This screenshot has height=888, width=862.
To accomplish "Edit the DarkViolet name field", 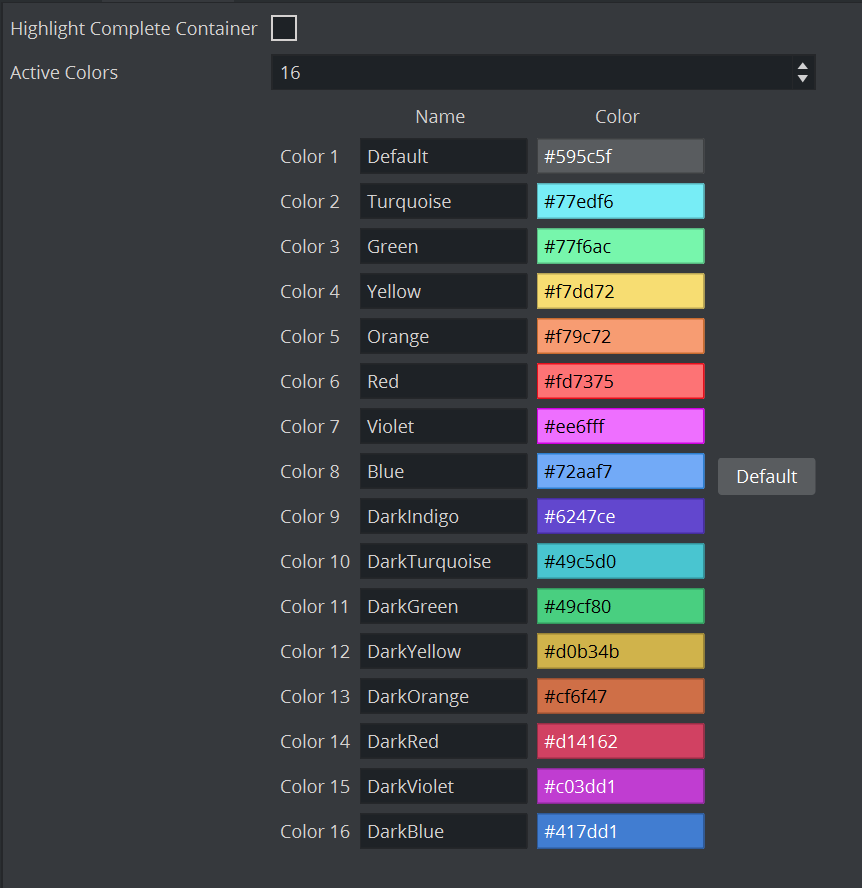I will 443,786.
